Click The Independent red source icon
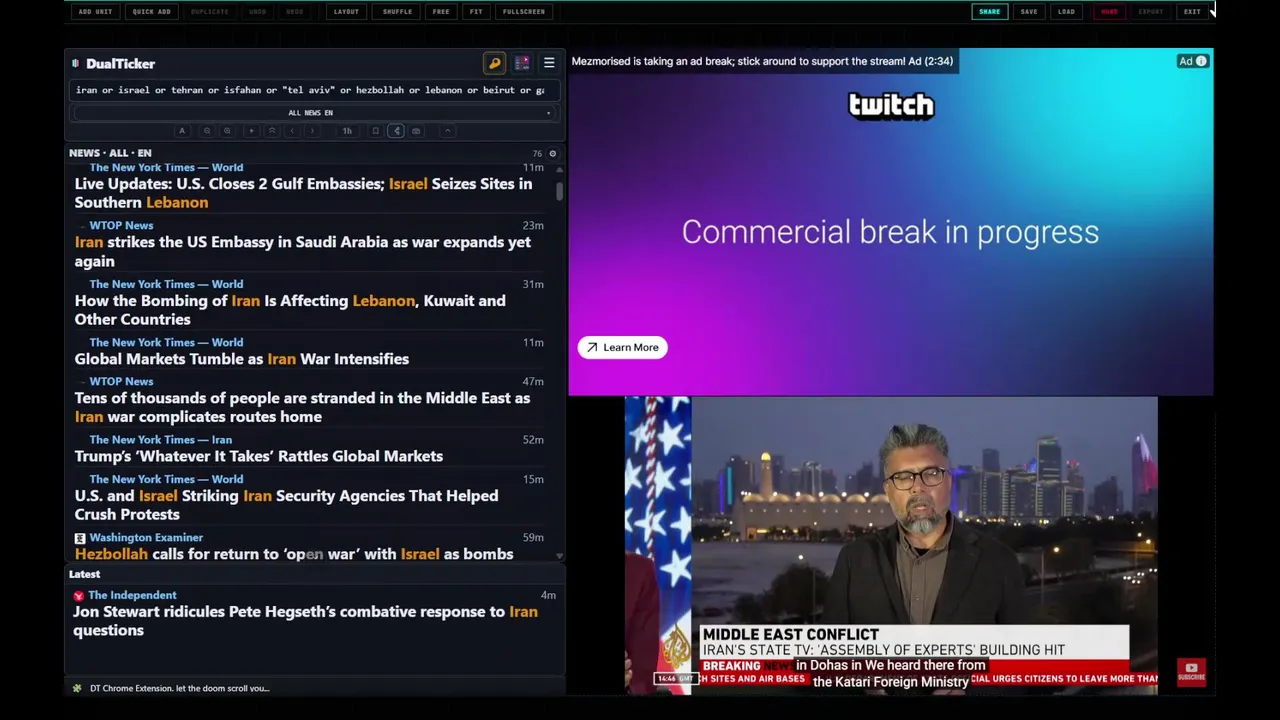1280x720 pixels. tap(79, 595)
